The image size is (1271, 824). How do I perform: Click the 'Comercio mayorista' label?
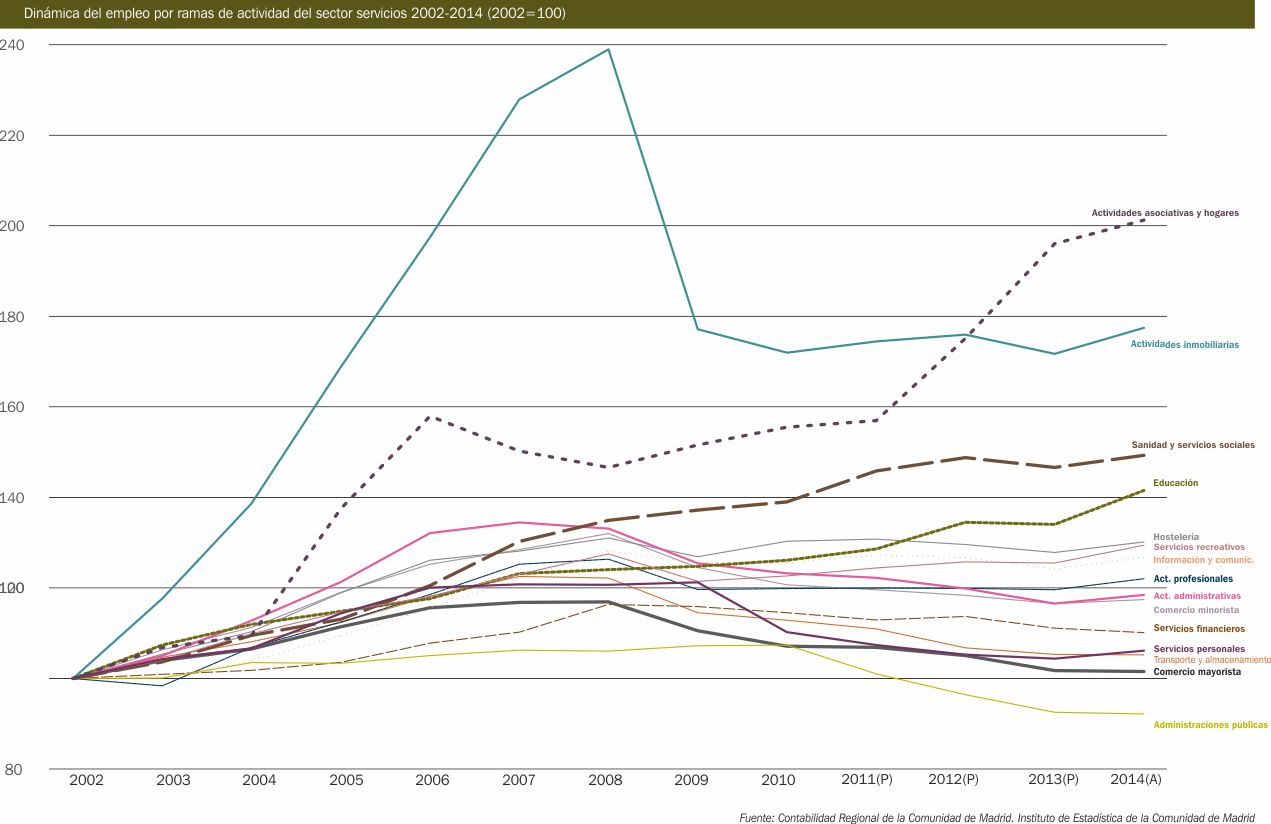pos(1197,672)
